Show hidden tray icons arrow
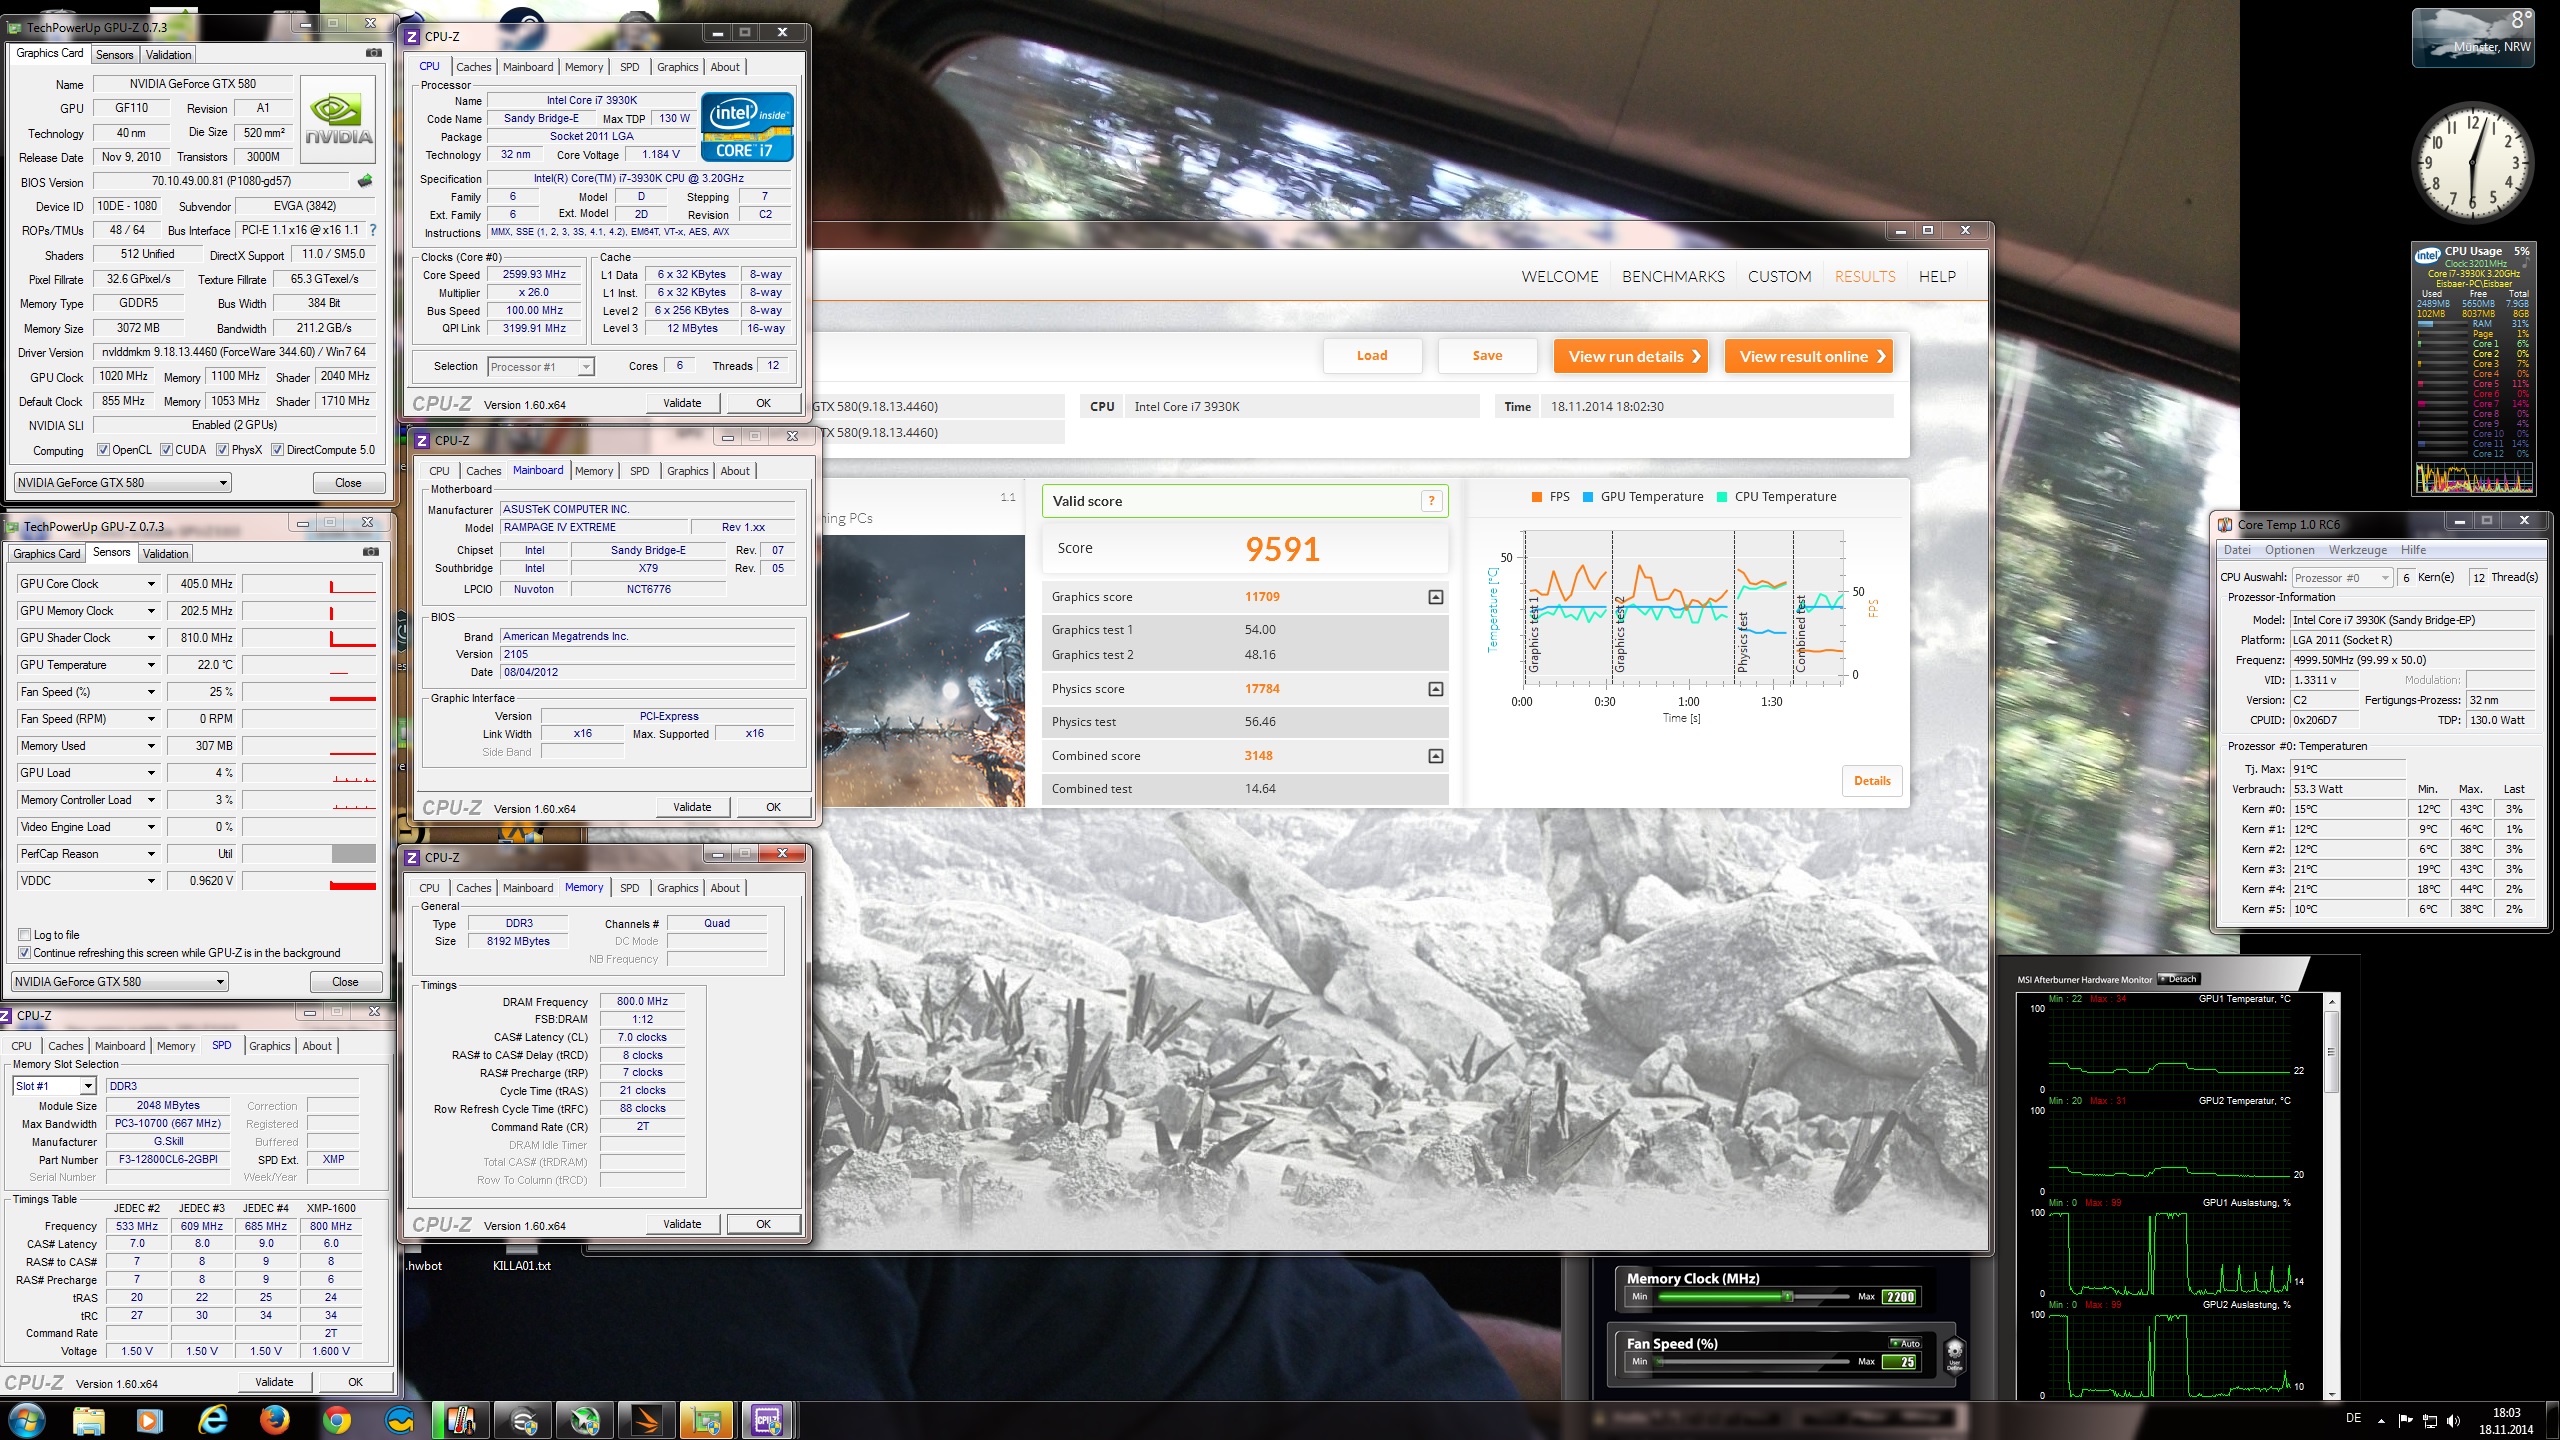This screenshot has height=1440, width=2560. point(2381,1421)
